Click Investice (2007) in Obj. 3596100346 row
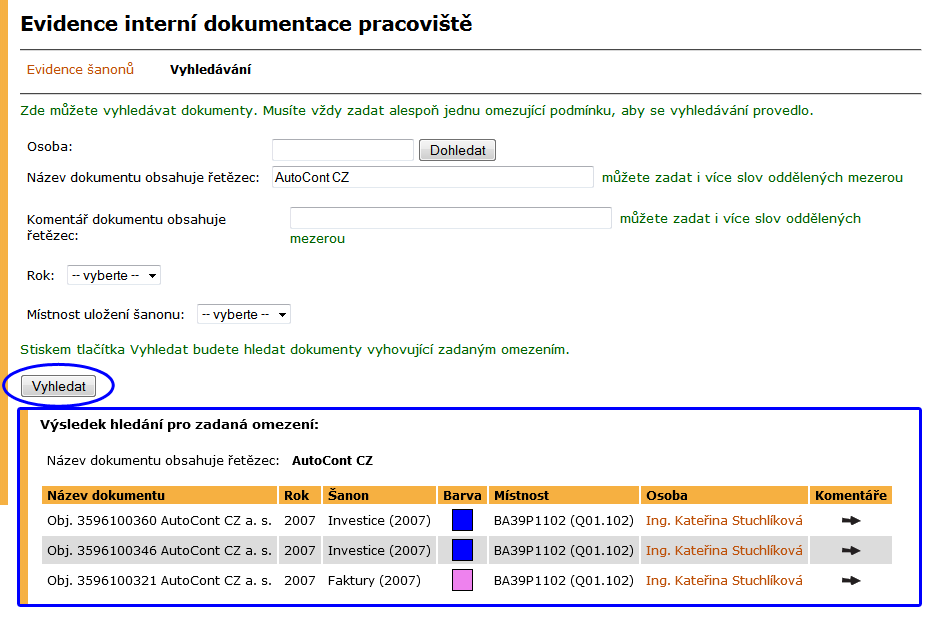 [379, 551]
